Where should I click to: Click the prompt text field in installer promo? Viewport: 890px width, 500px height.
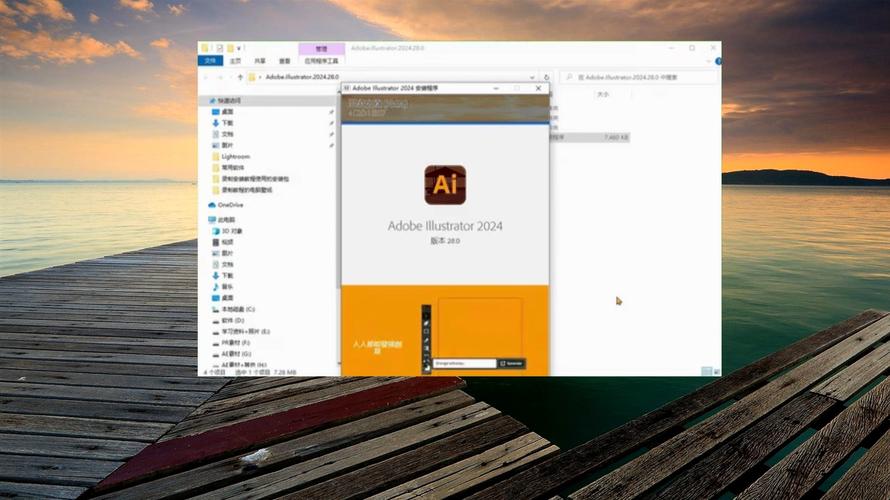pos(465,363)
